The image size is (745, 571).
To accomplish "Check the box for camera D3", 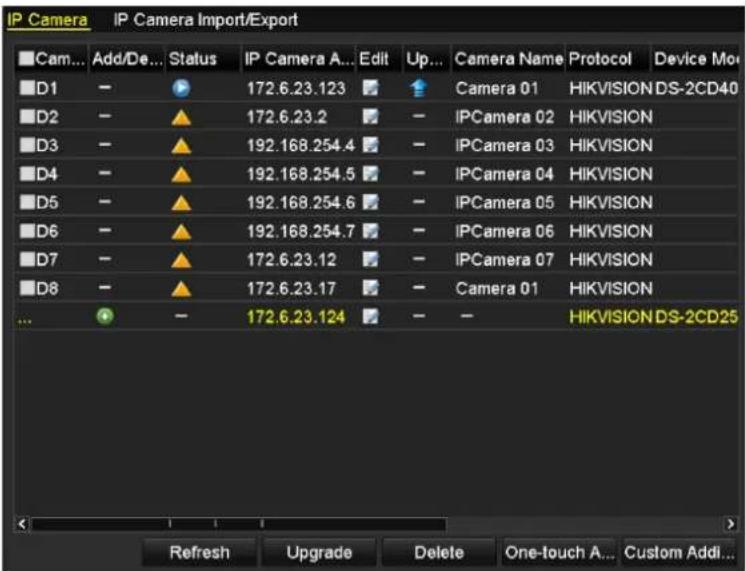I will point(27,144).
